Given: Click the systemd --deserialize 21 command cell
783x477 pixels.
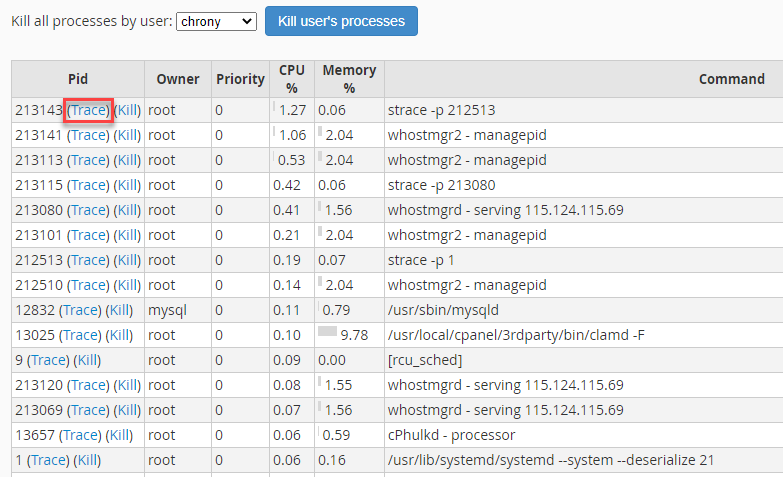Looking at the screenshot, I should click(584, 460).
